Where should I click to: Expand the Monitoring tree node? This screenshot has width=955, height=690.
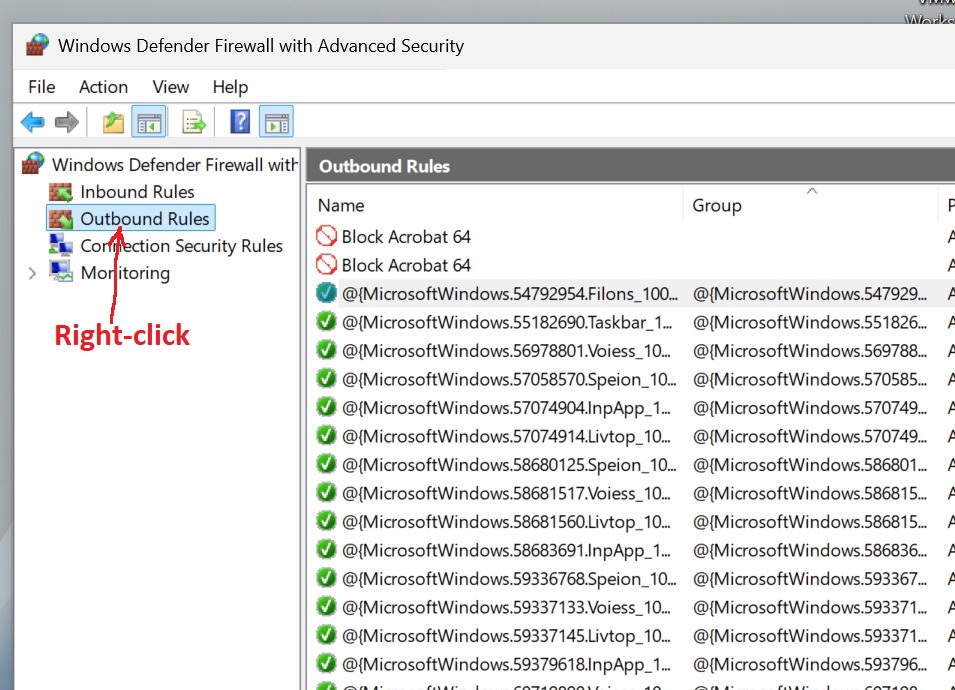point(32,273)
